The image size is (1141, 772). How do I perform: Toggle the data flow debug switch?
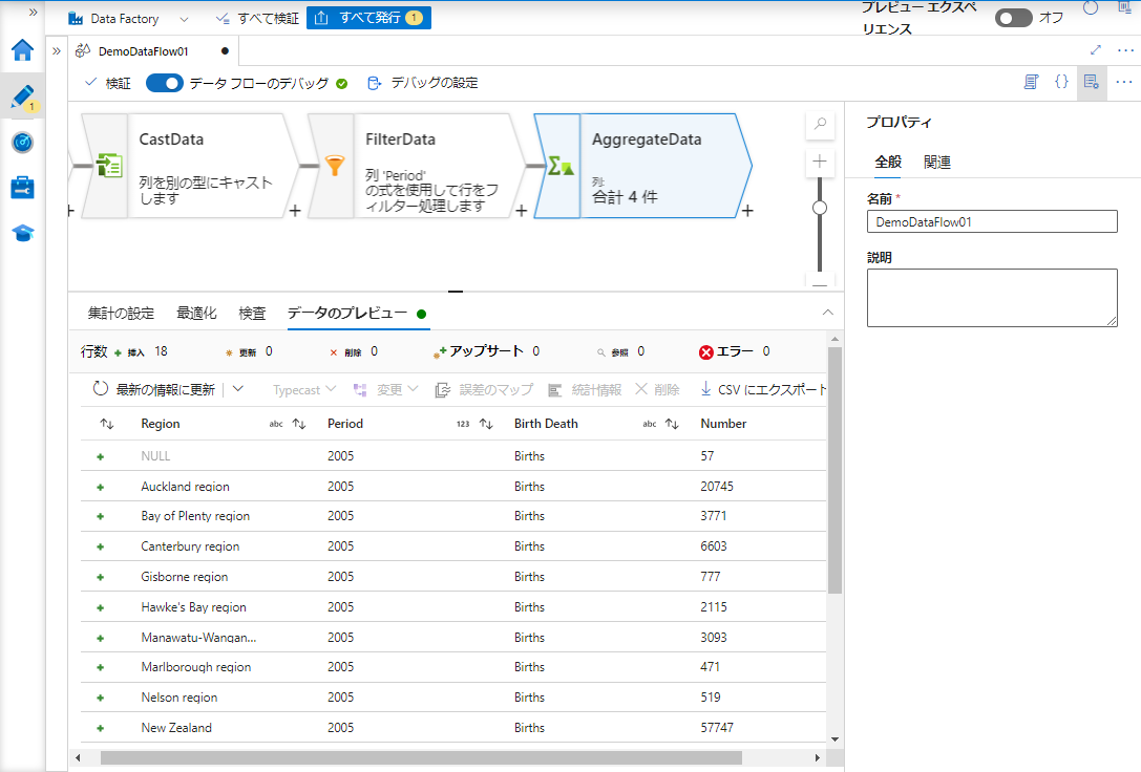click(x=165, y=83)
